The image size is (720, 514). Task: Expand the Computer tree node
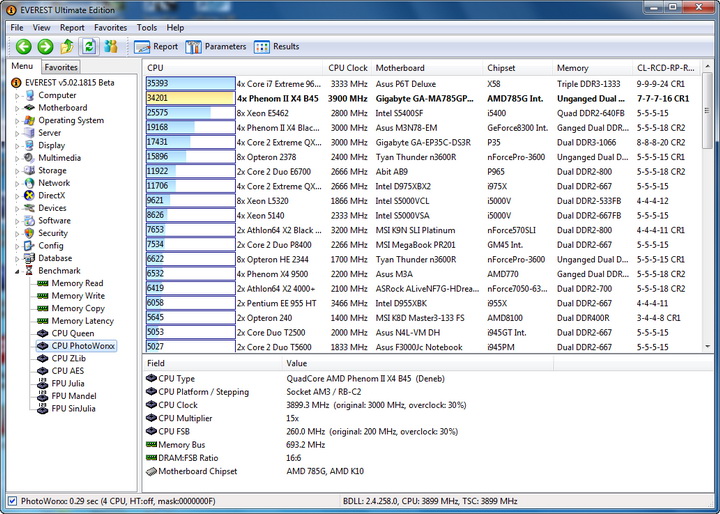click(x=17, y=96)
